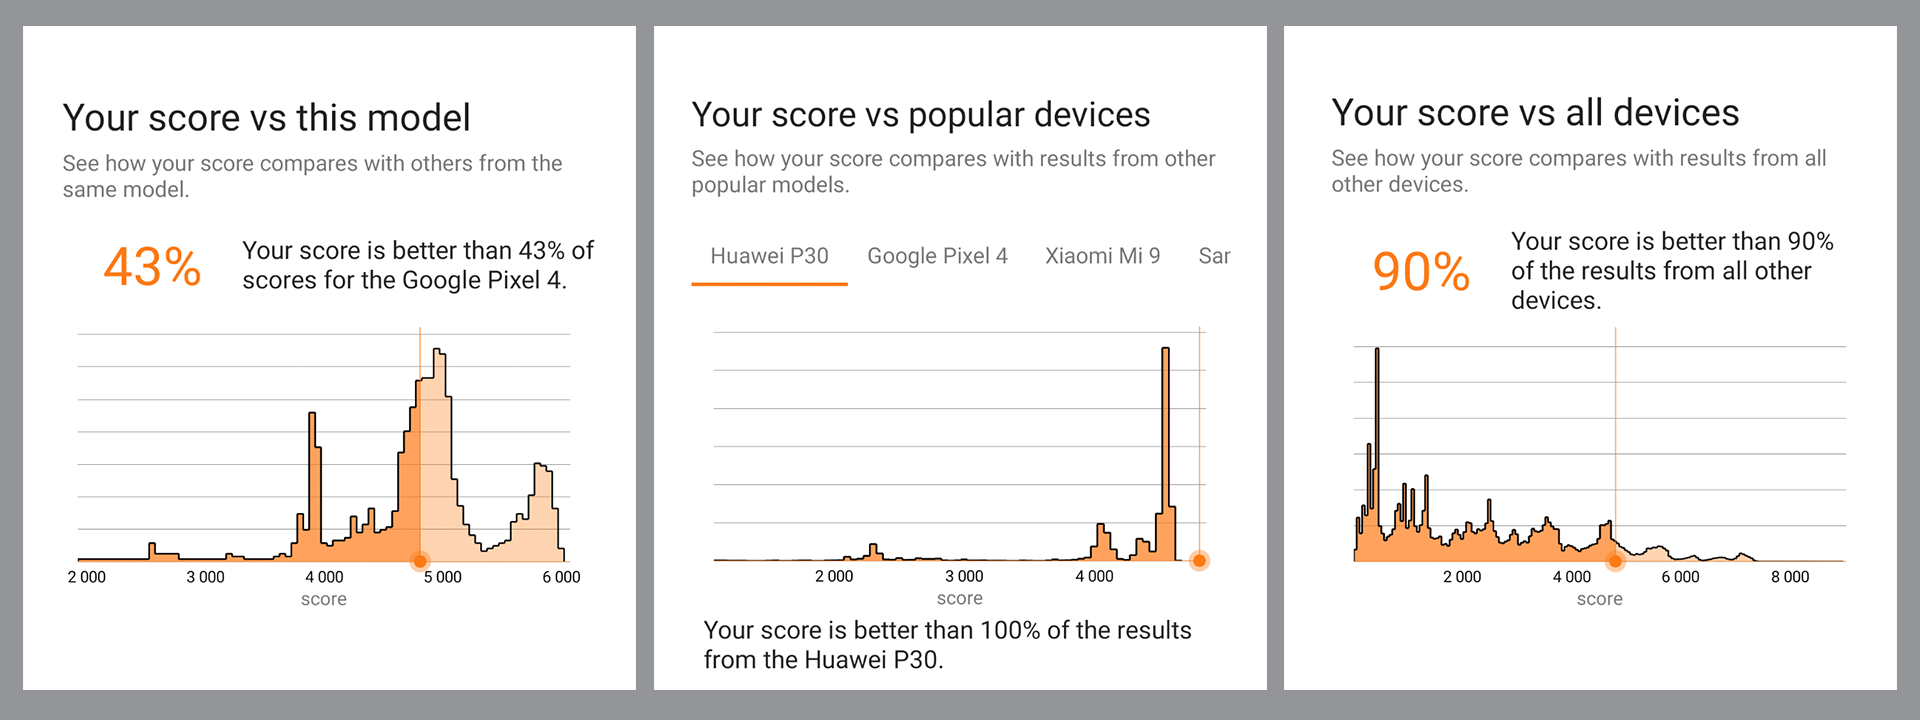Image resolution: width=1920 pixels, height=720 pixels.
Task: Click the orange score dot in the this-model chart
Action: (x=420, y=561)
